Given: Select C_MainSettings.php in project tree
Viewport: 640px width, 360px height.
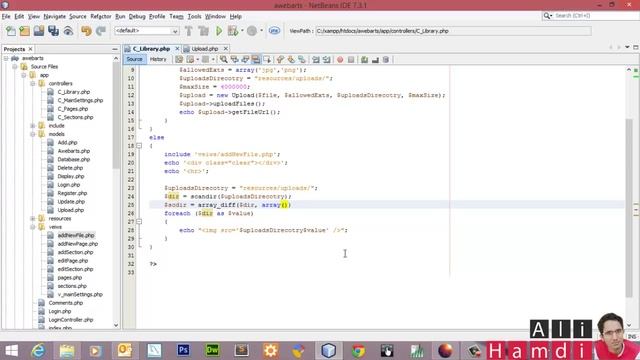Looking at the screenshot, I should 80,100.
